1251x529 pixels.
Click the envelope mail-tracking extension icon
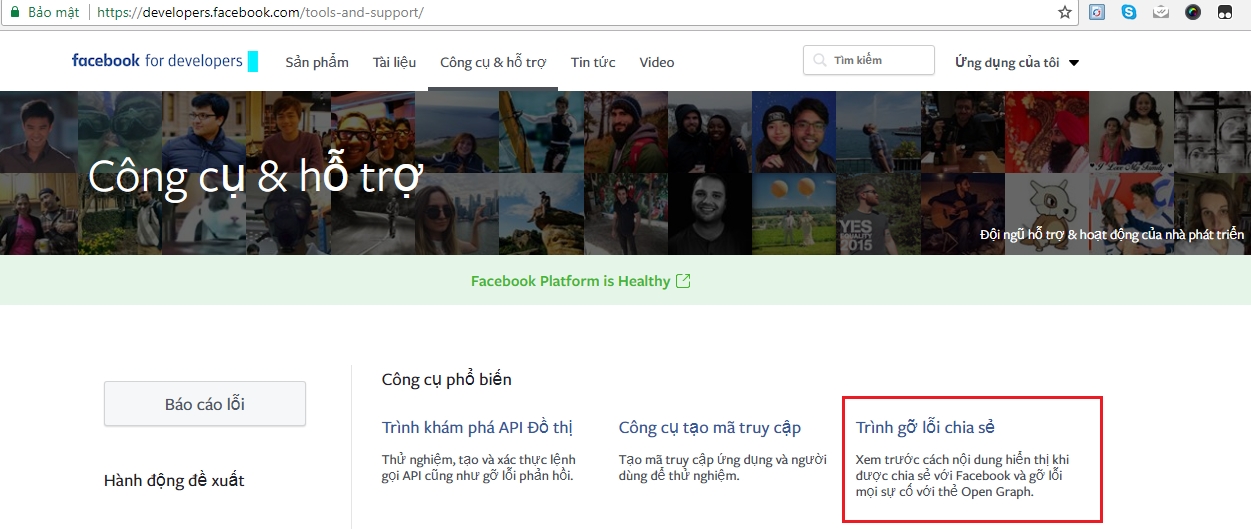(x=1161, y=13)
